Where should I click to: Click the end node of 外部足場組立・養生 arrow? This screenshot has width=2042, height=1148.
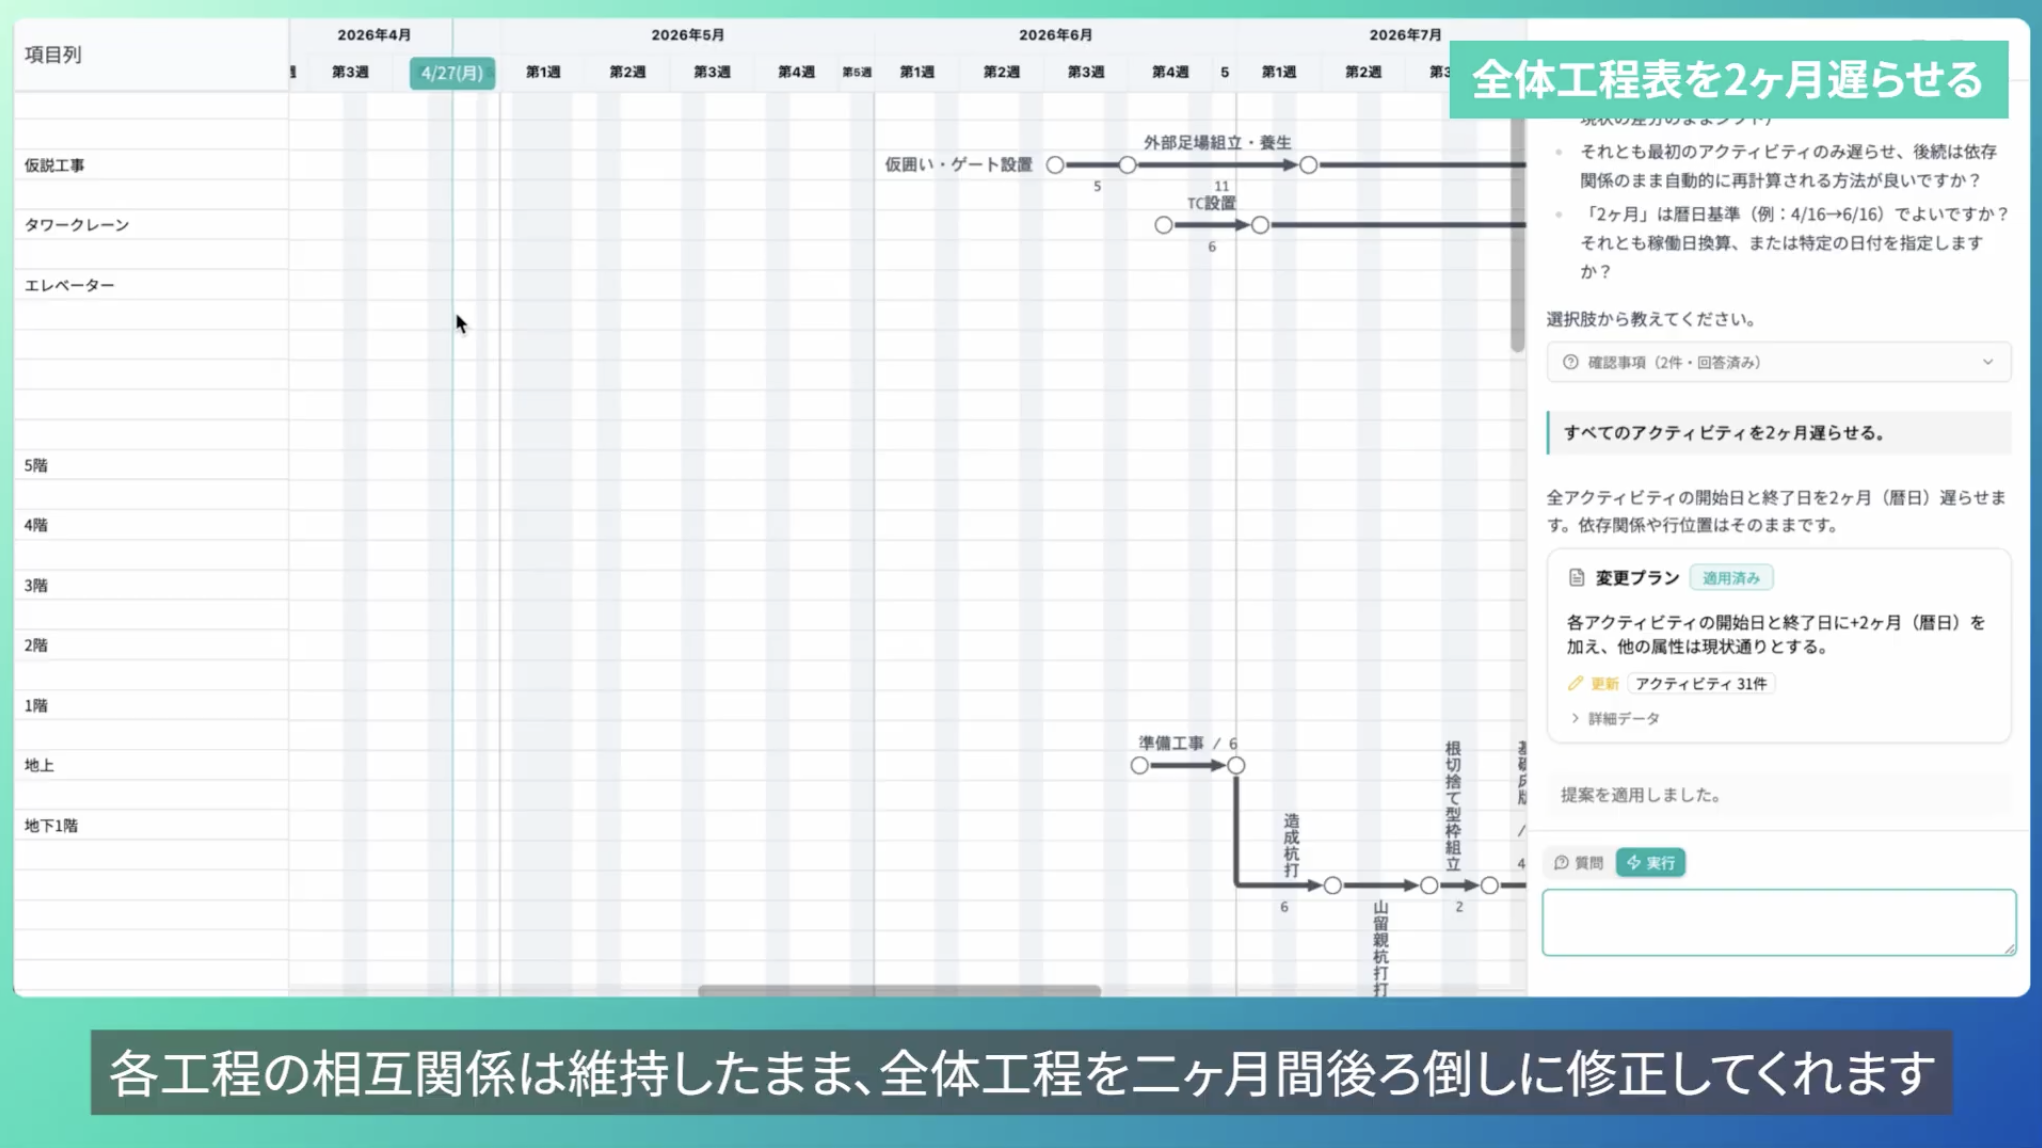tap(1308, 165)
